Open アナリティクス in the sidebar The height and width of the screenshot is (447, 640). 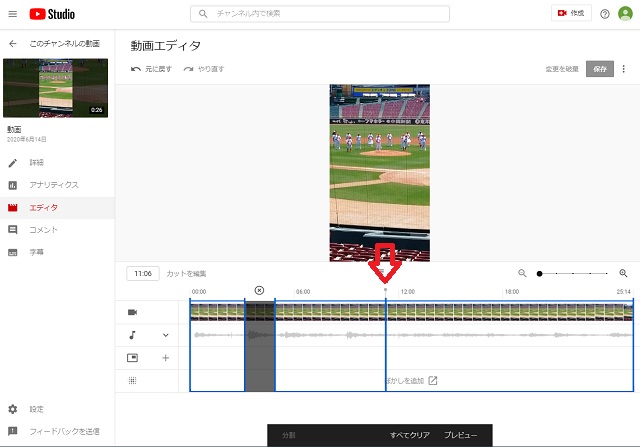54,185
